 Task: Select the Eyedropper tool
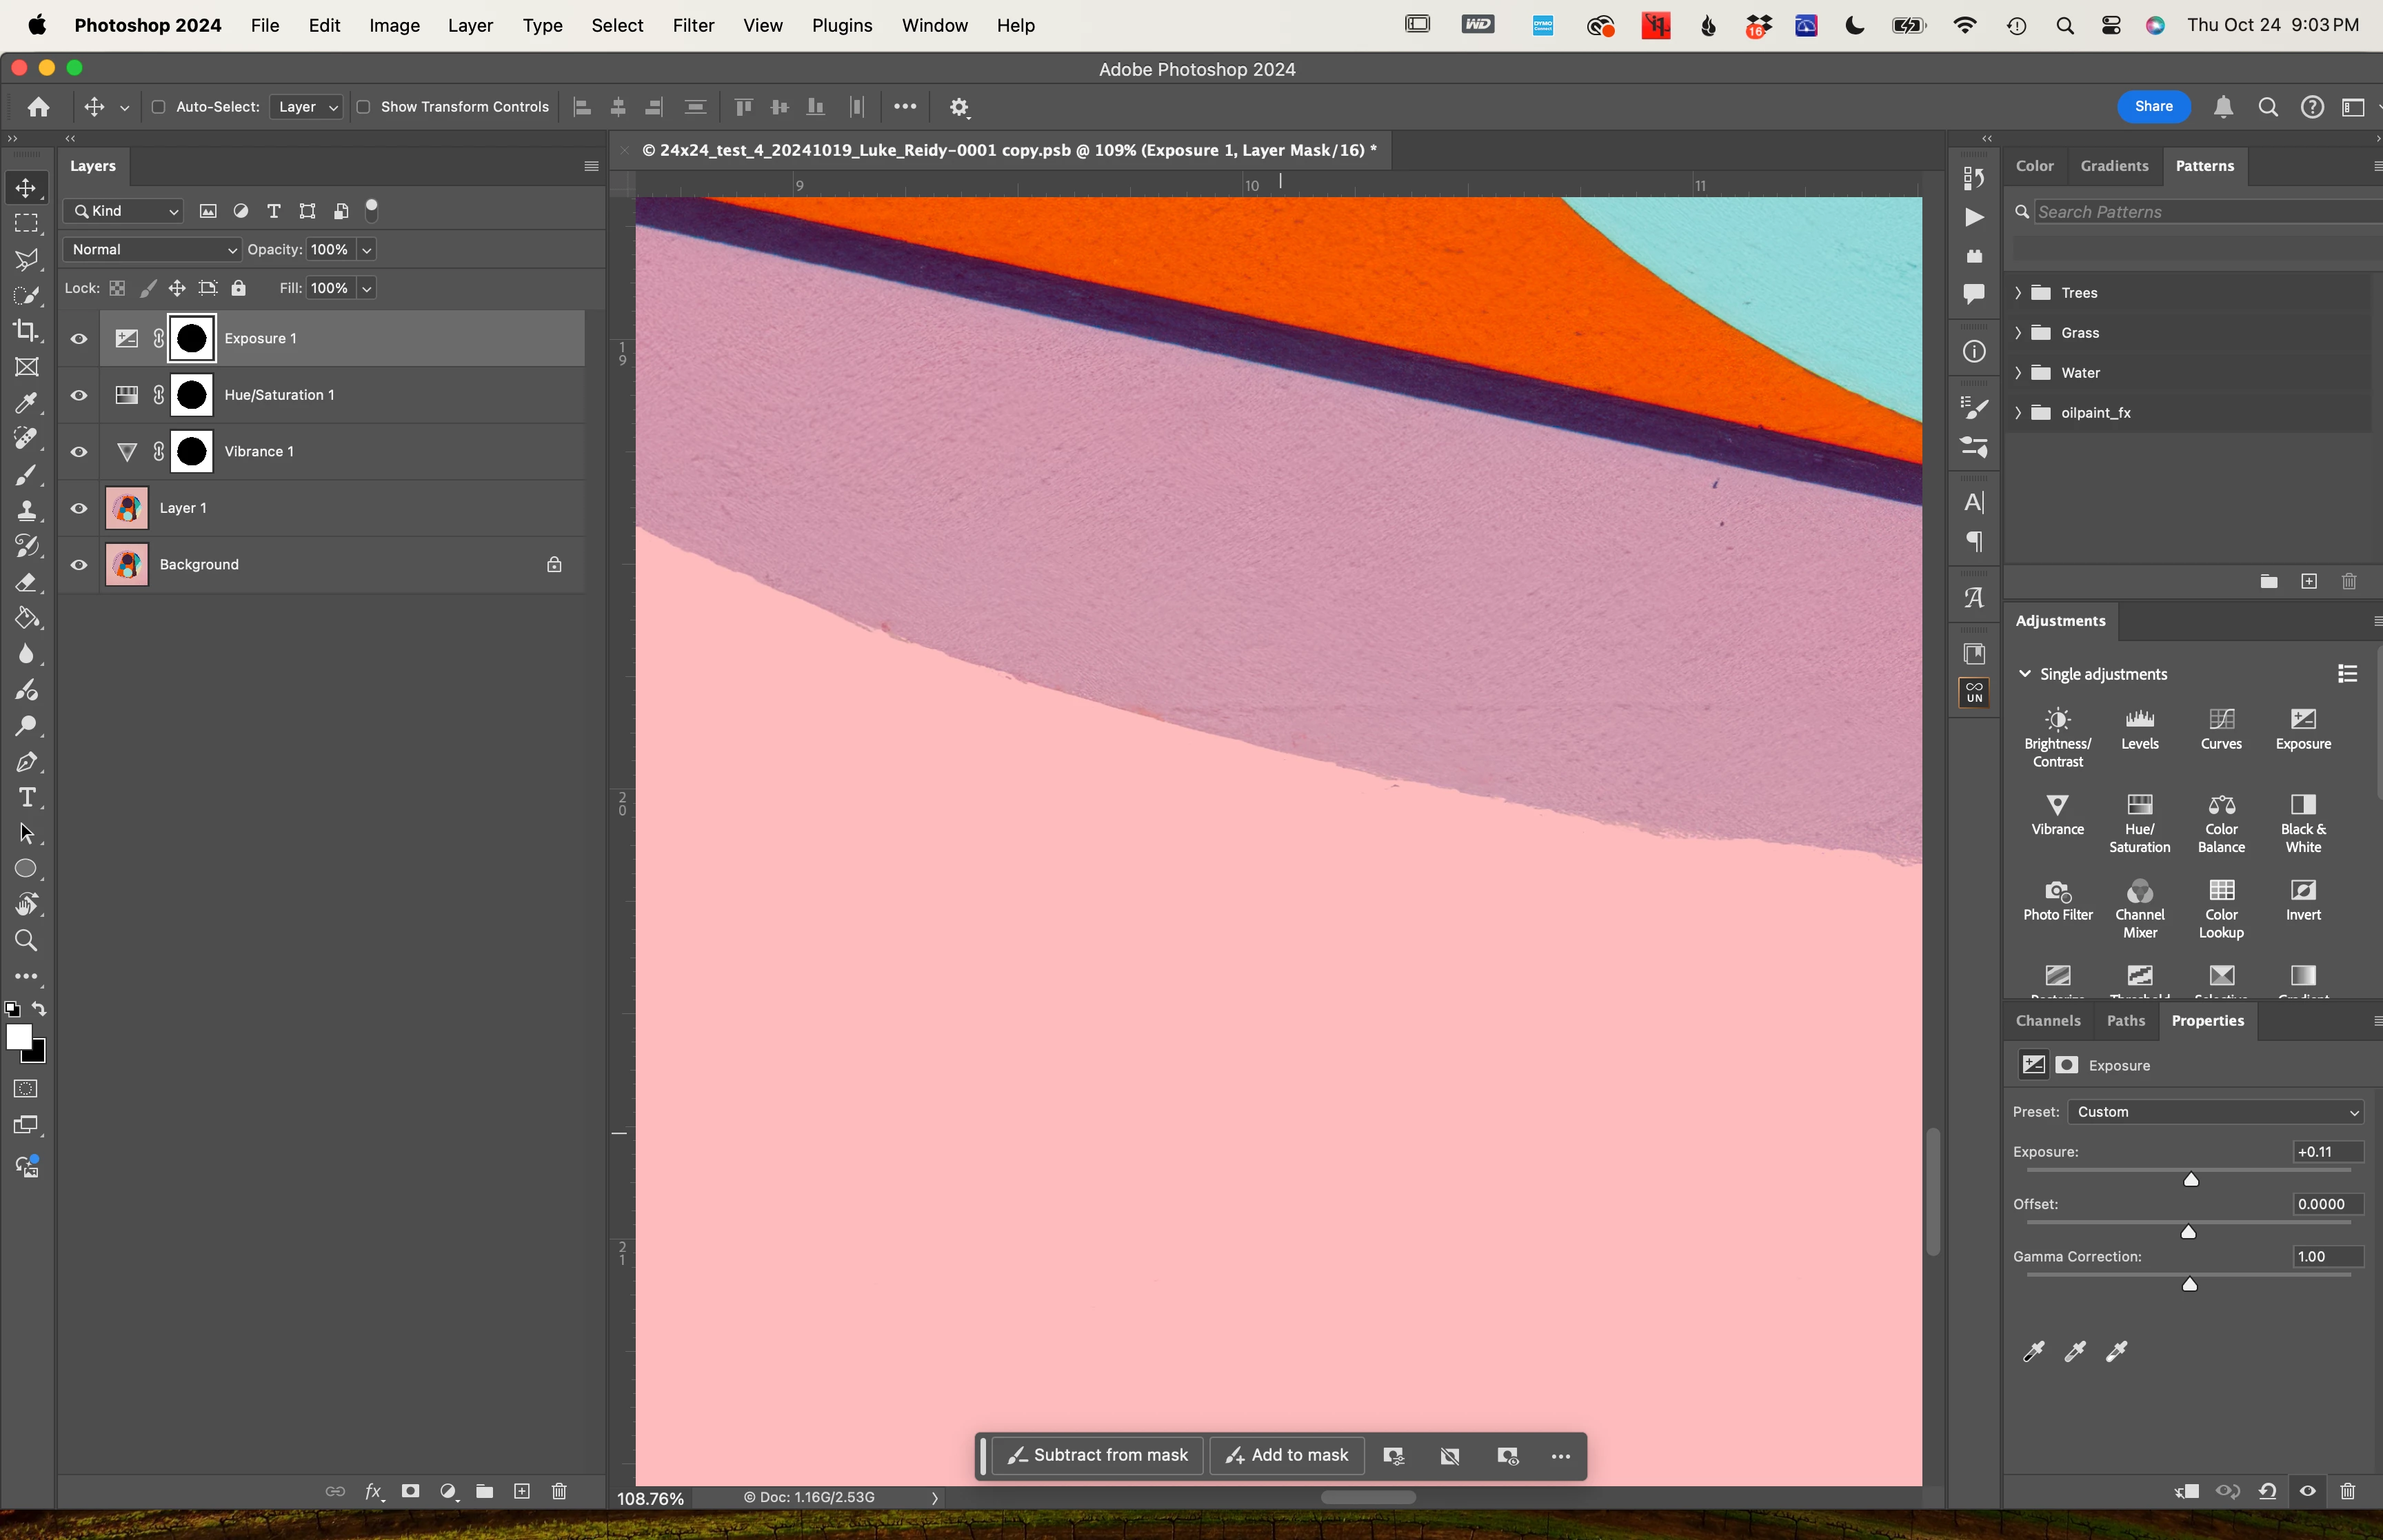click(26, 403)
